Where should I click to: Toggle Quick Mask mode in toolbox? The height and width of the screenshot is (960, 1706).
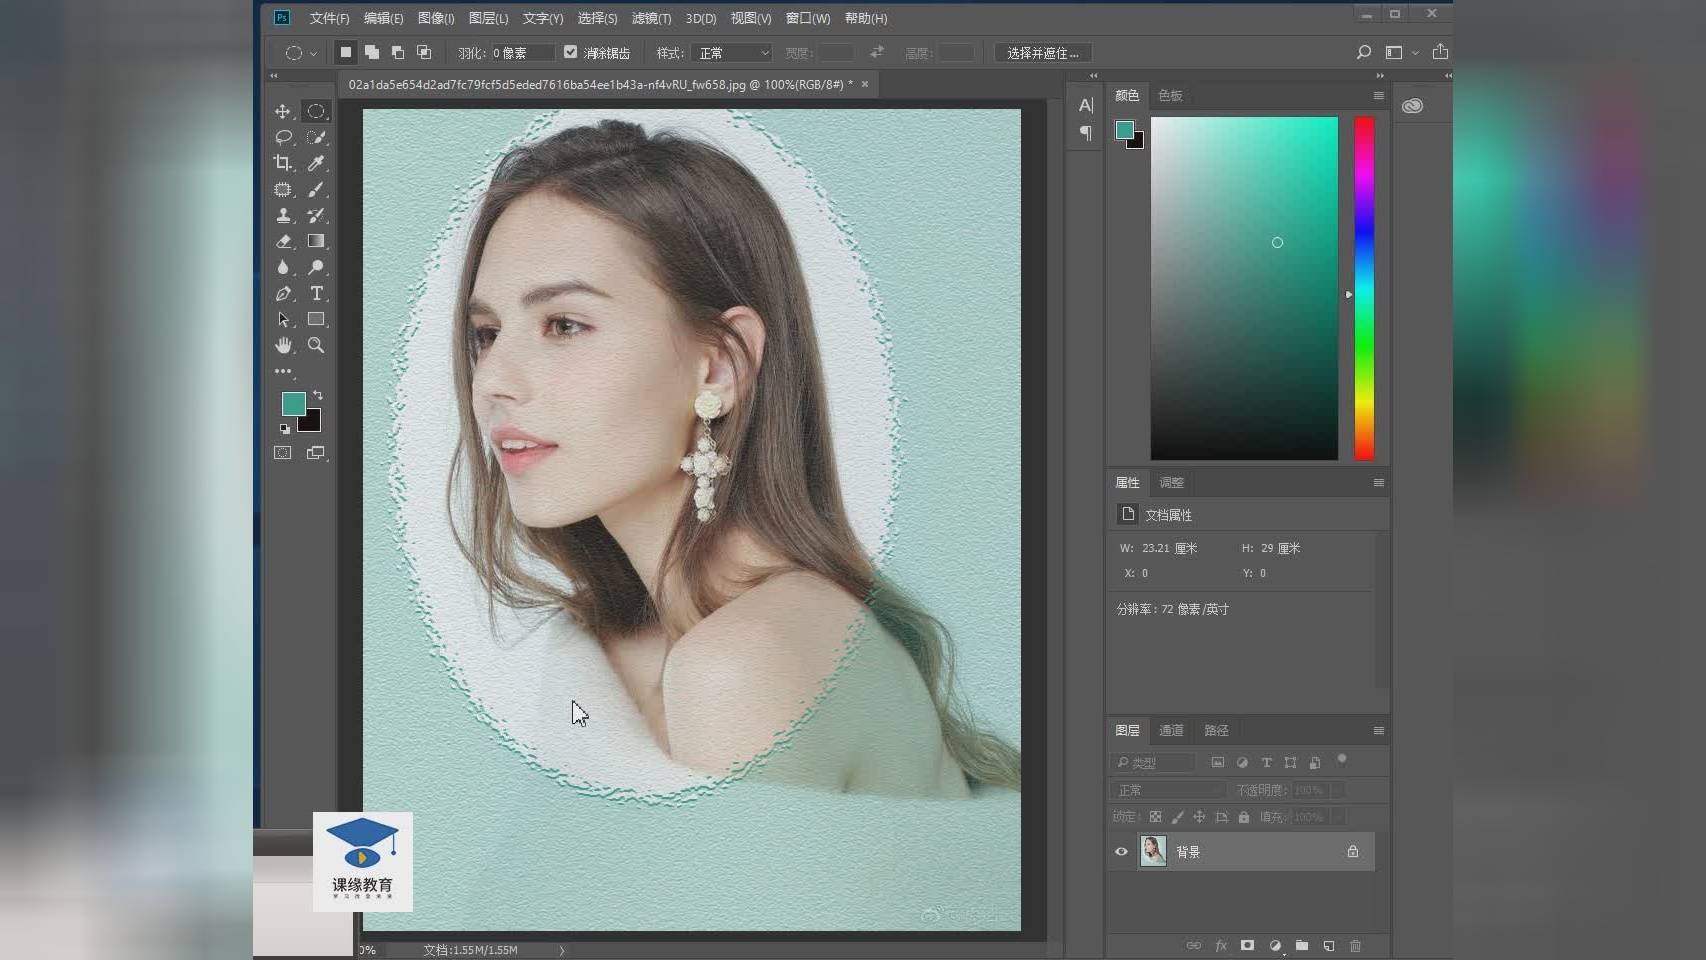pos(283,453)
